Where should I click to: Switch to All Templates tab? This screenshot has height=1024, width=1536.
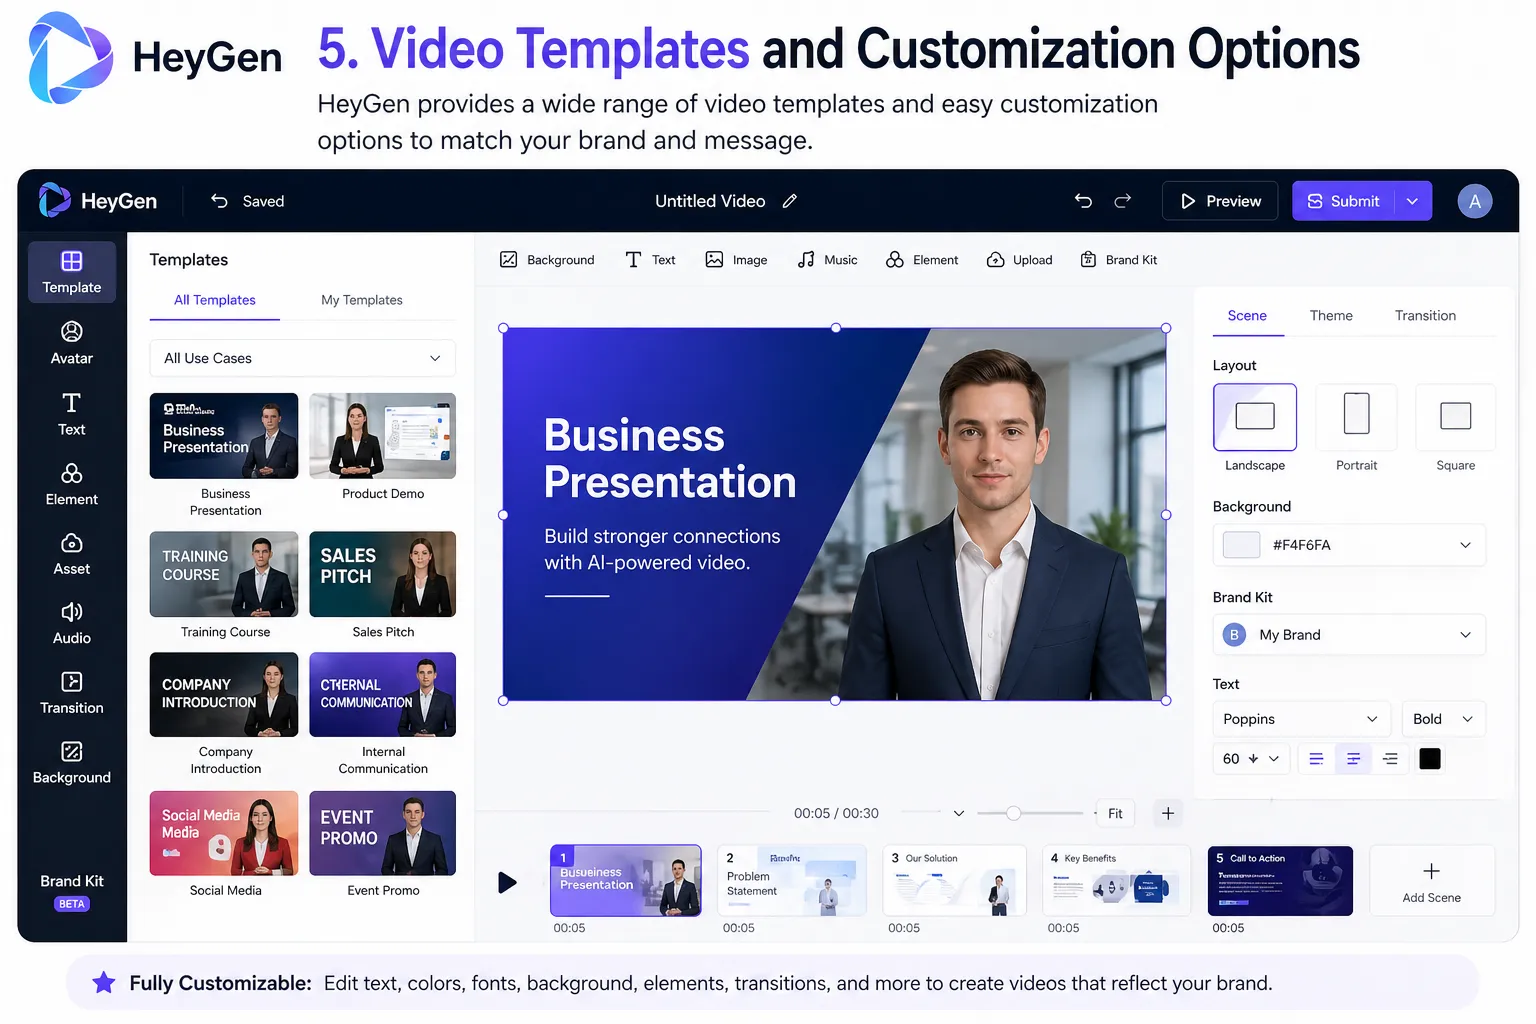pyautogui.click(x=215, y=300)
